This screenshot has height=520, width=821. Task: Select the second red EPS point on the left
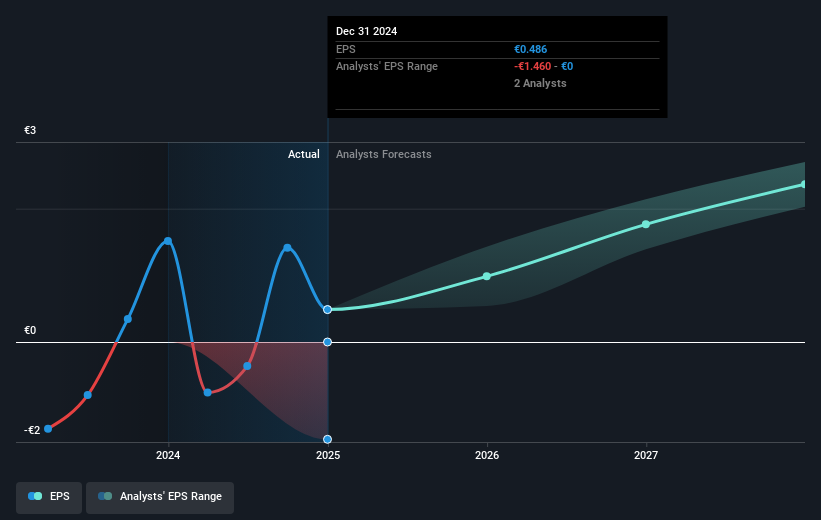click(88, 395)
